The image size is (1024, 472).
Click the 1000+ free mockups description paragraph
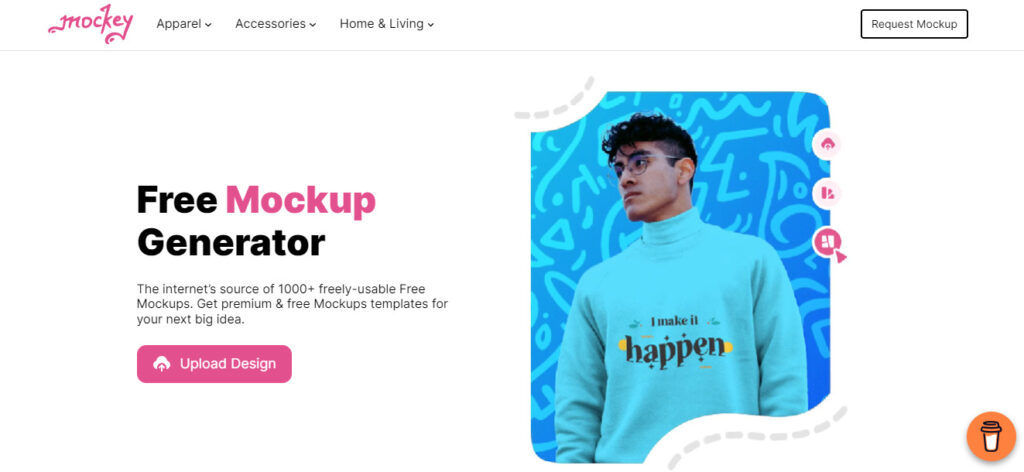tap(293, 304)
